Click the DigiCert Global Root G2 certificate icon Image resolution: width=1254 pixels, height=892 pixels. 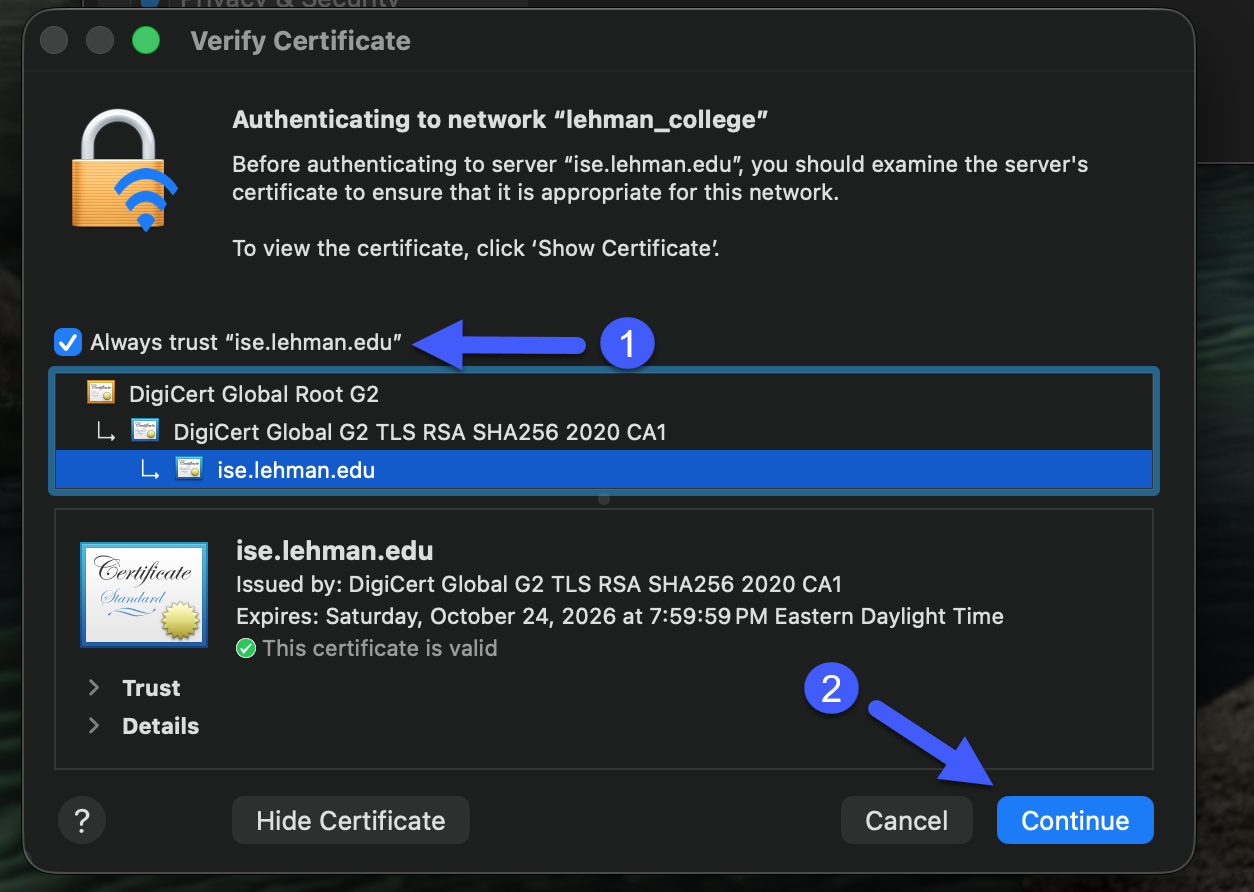pyautogui.click(x=101, y=393)
